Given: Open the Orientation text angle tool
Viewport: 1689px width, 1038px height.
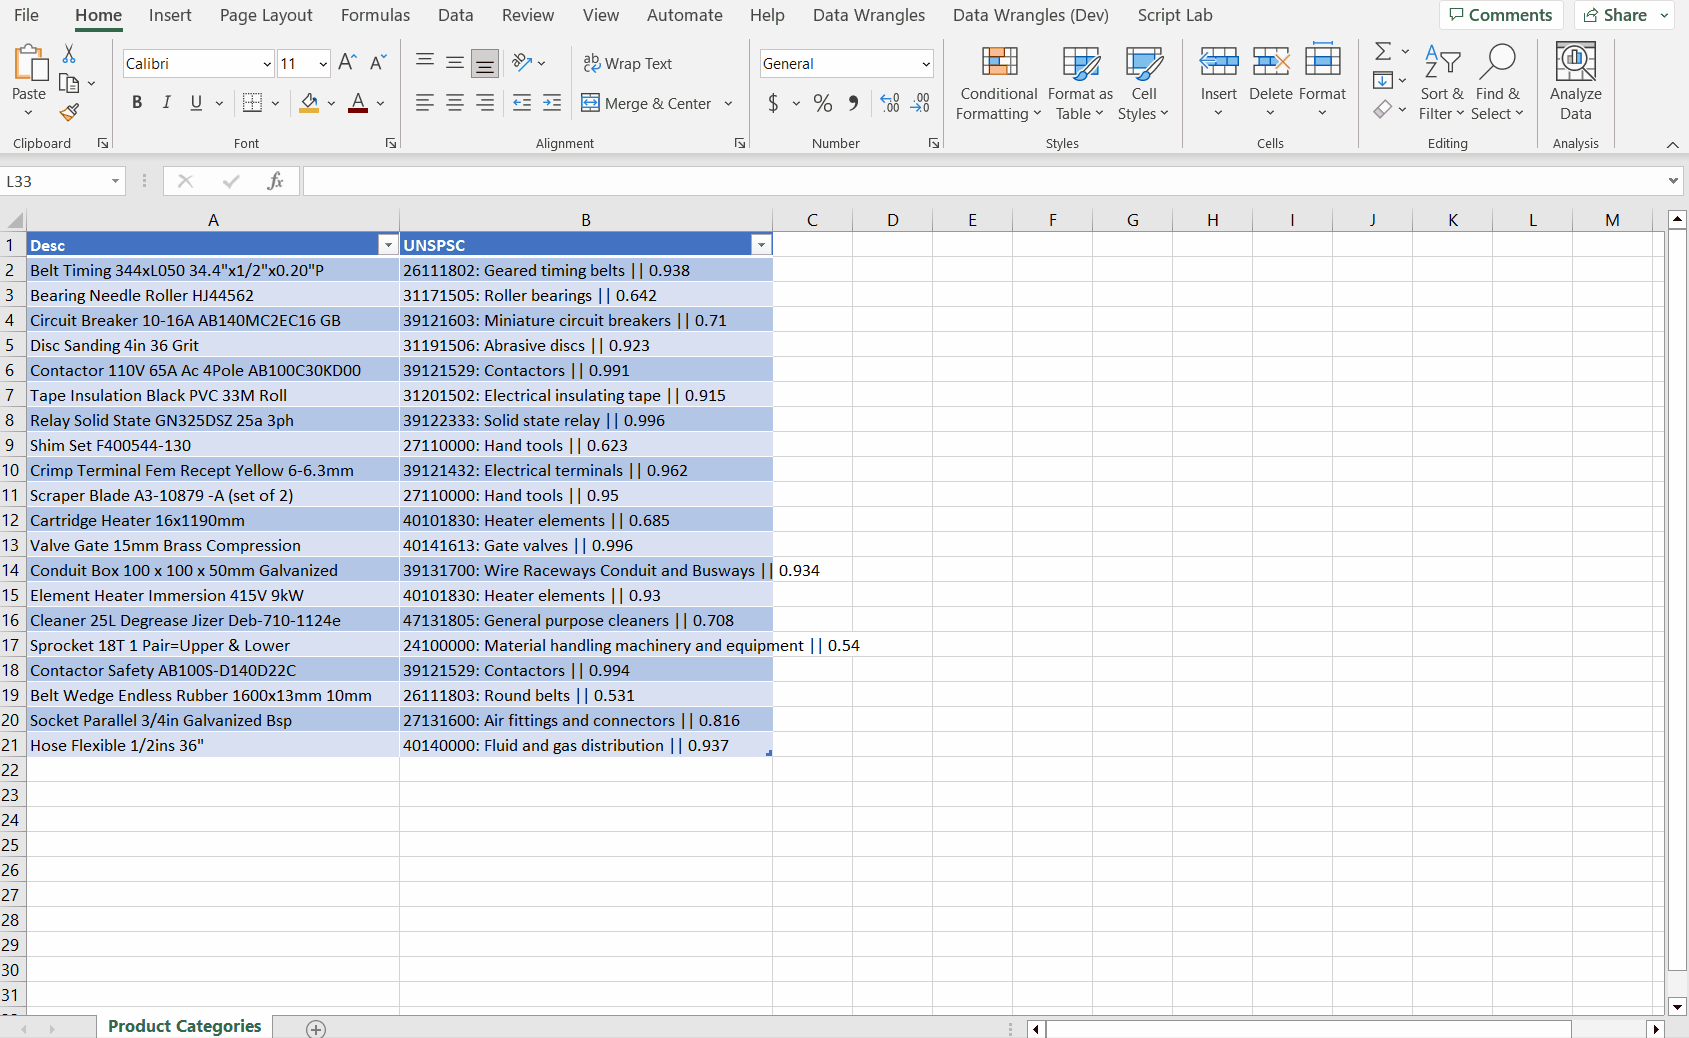Looking at the screenshot, I should 522,63.
